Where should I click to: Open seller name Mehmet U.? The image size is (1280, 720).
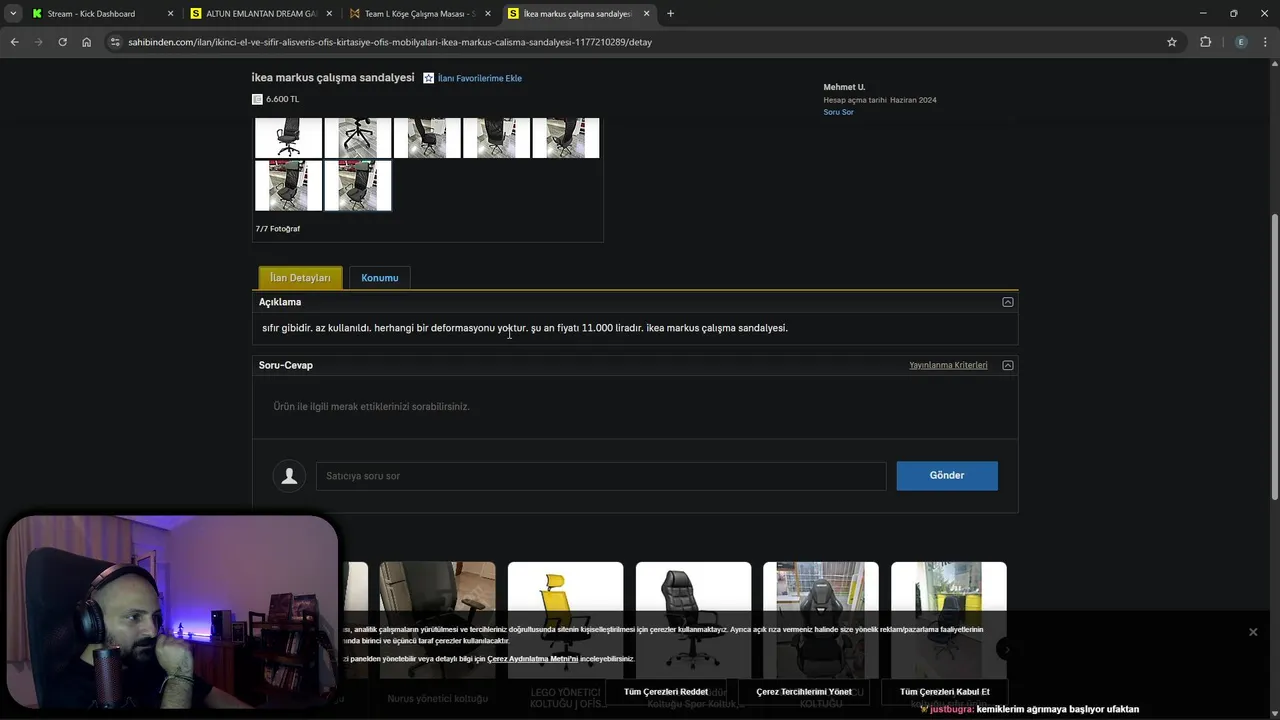844,87
